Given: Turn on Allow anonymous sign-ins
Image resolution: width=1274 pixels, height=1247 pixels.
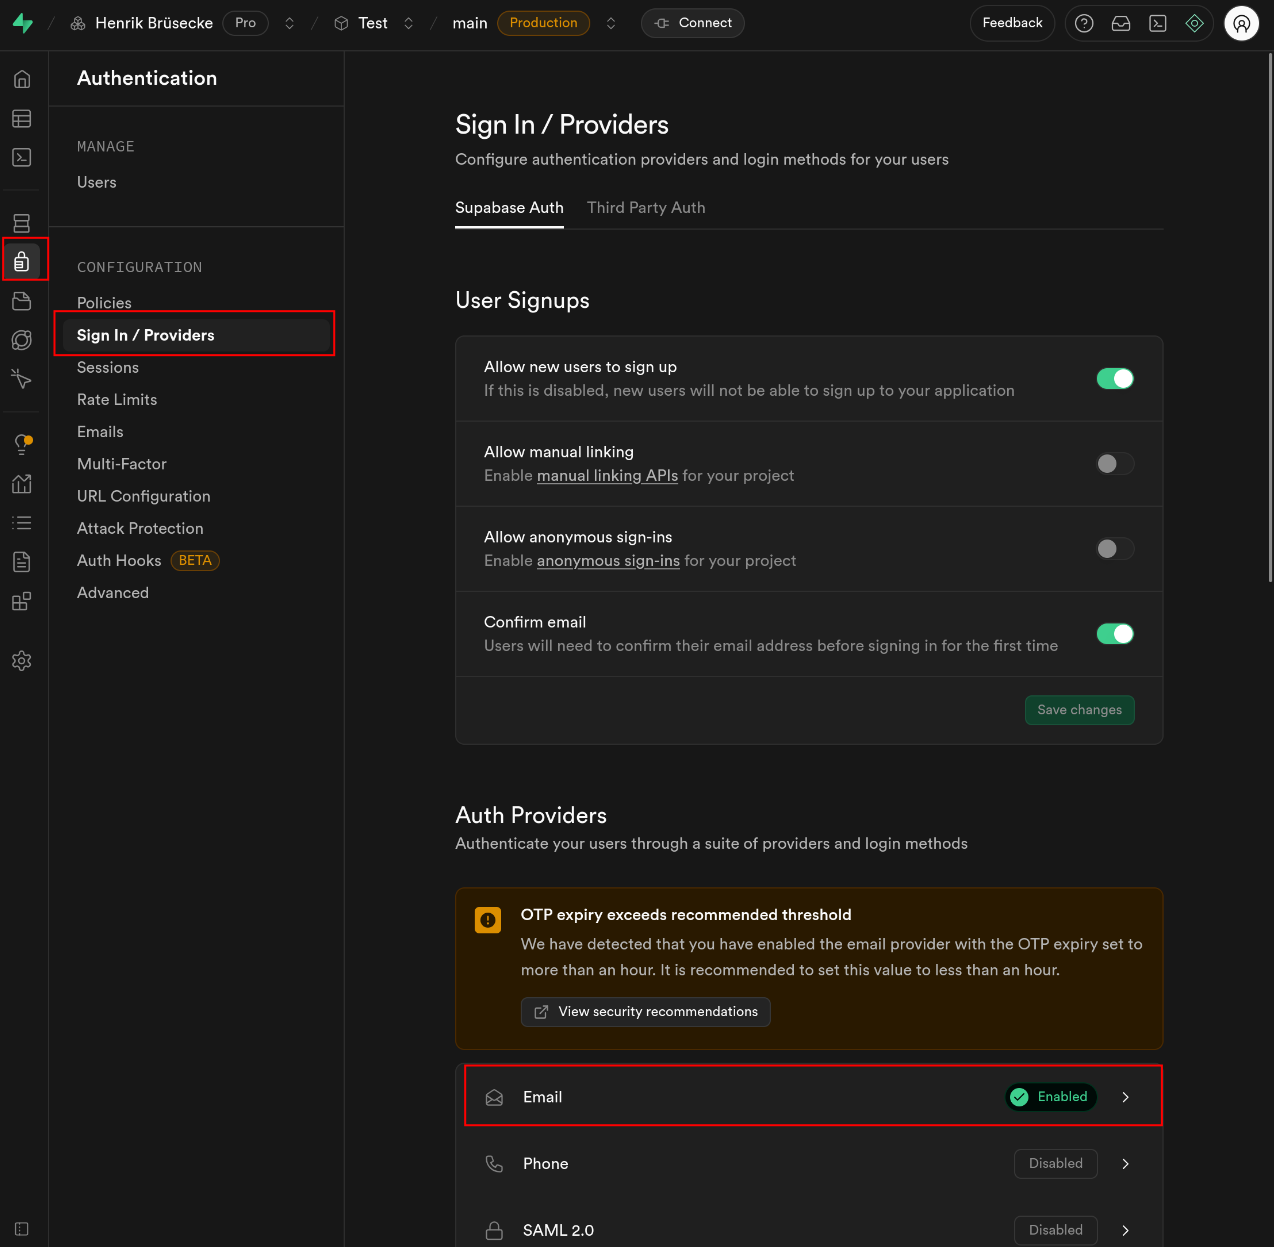Looking at the screenshot, I should (x=1115, y=549).
